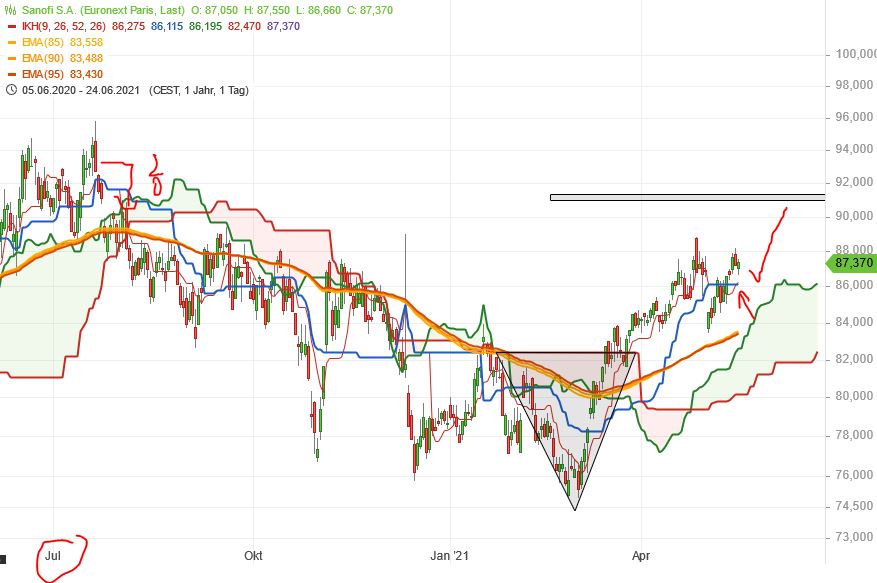Screen dimensions: 877x583
Task: Click the green 87,370 price flag
Action: (x=849, y=263)
